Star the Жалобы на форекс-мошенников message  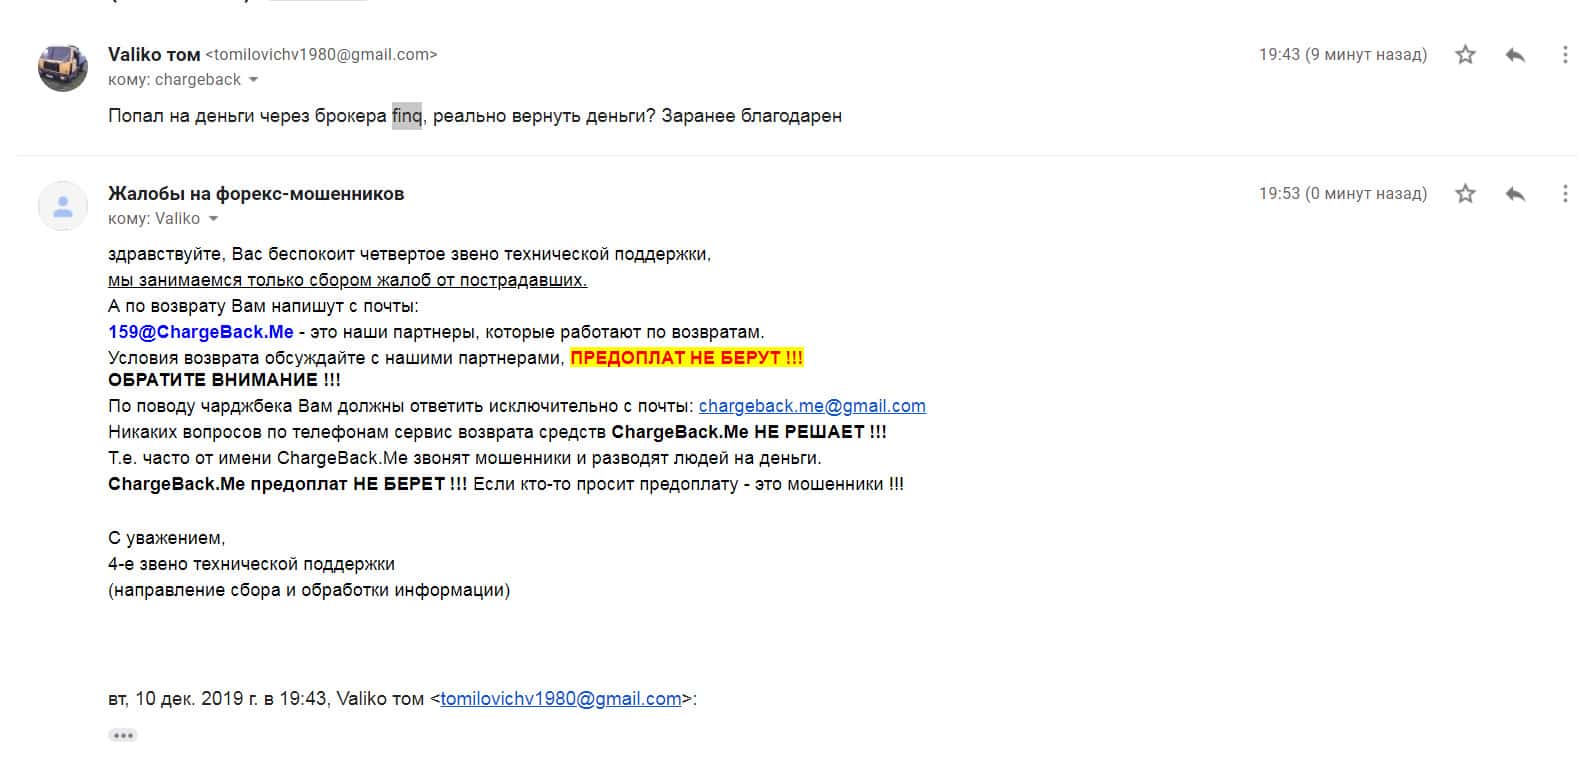pos(1465,194)
